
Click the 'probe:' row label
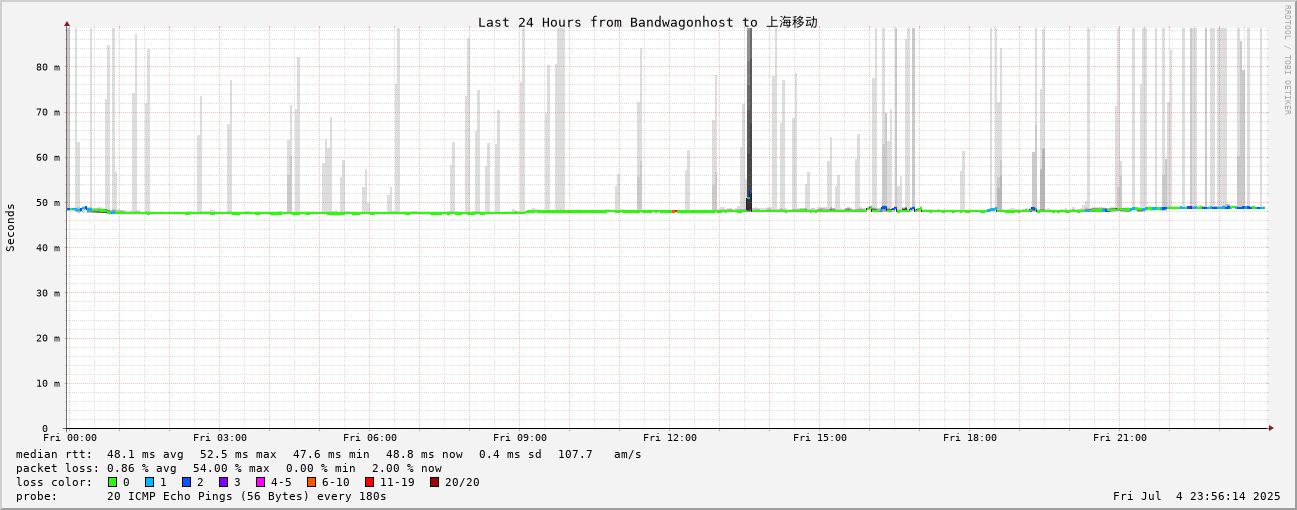point(36,496)
